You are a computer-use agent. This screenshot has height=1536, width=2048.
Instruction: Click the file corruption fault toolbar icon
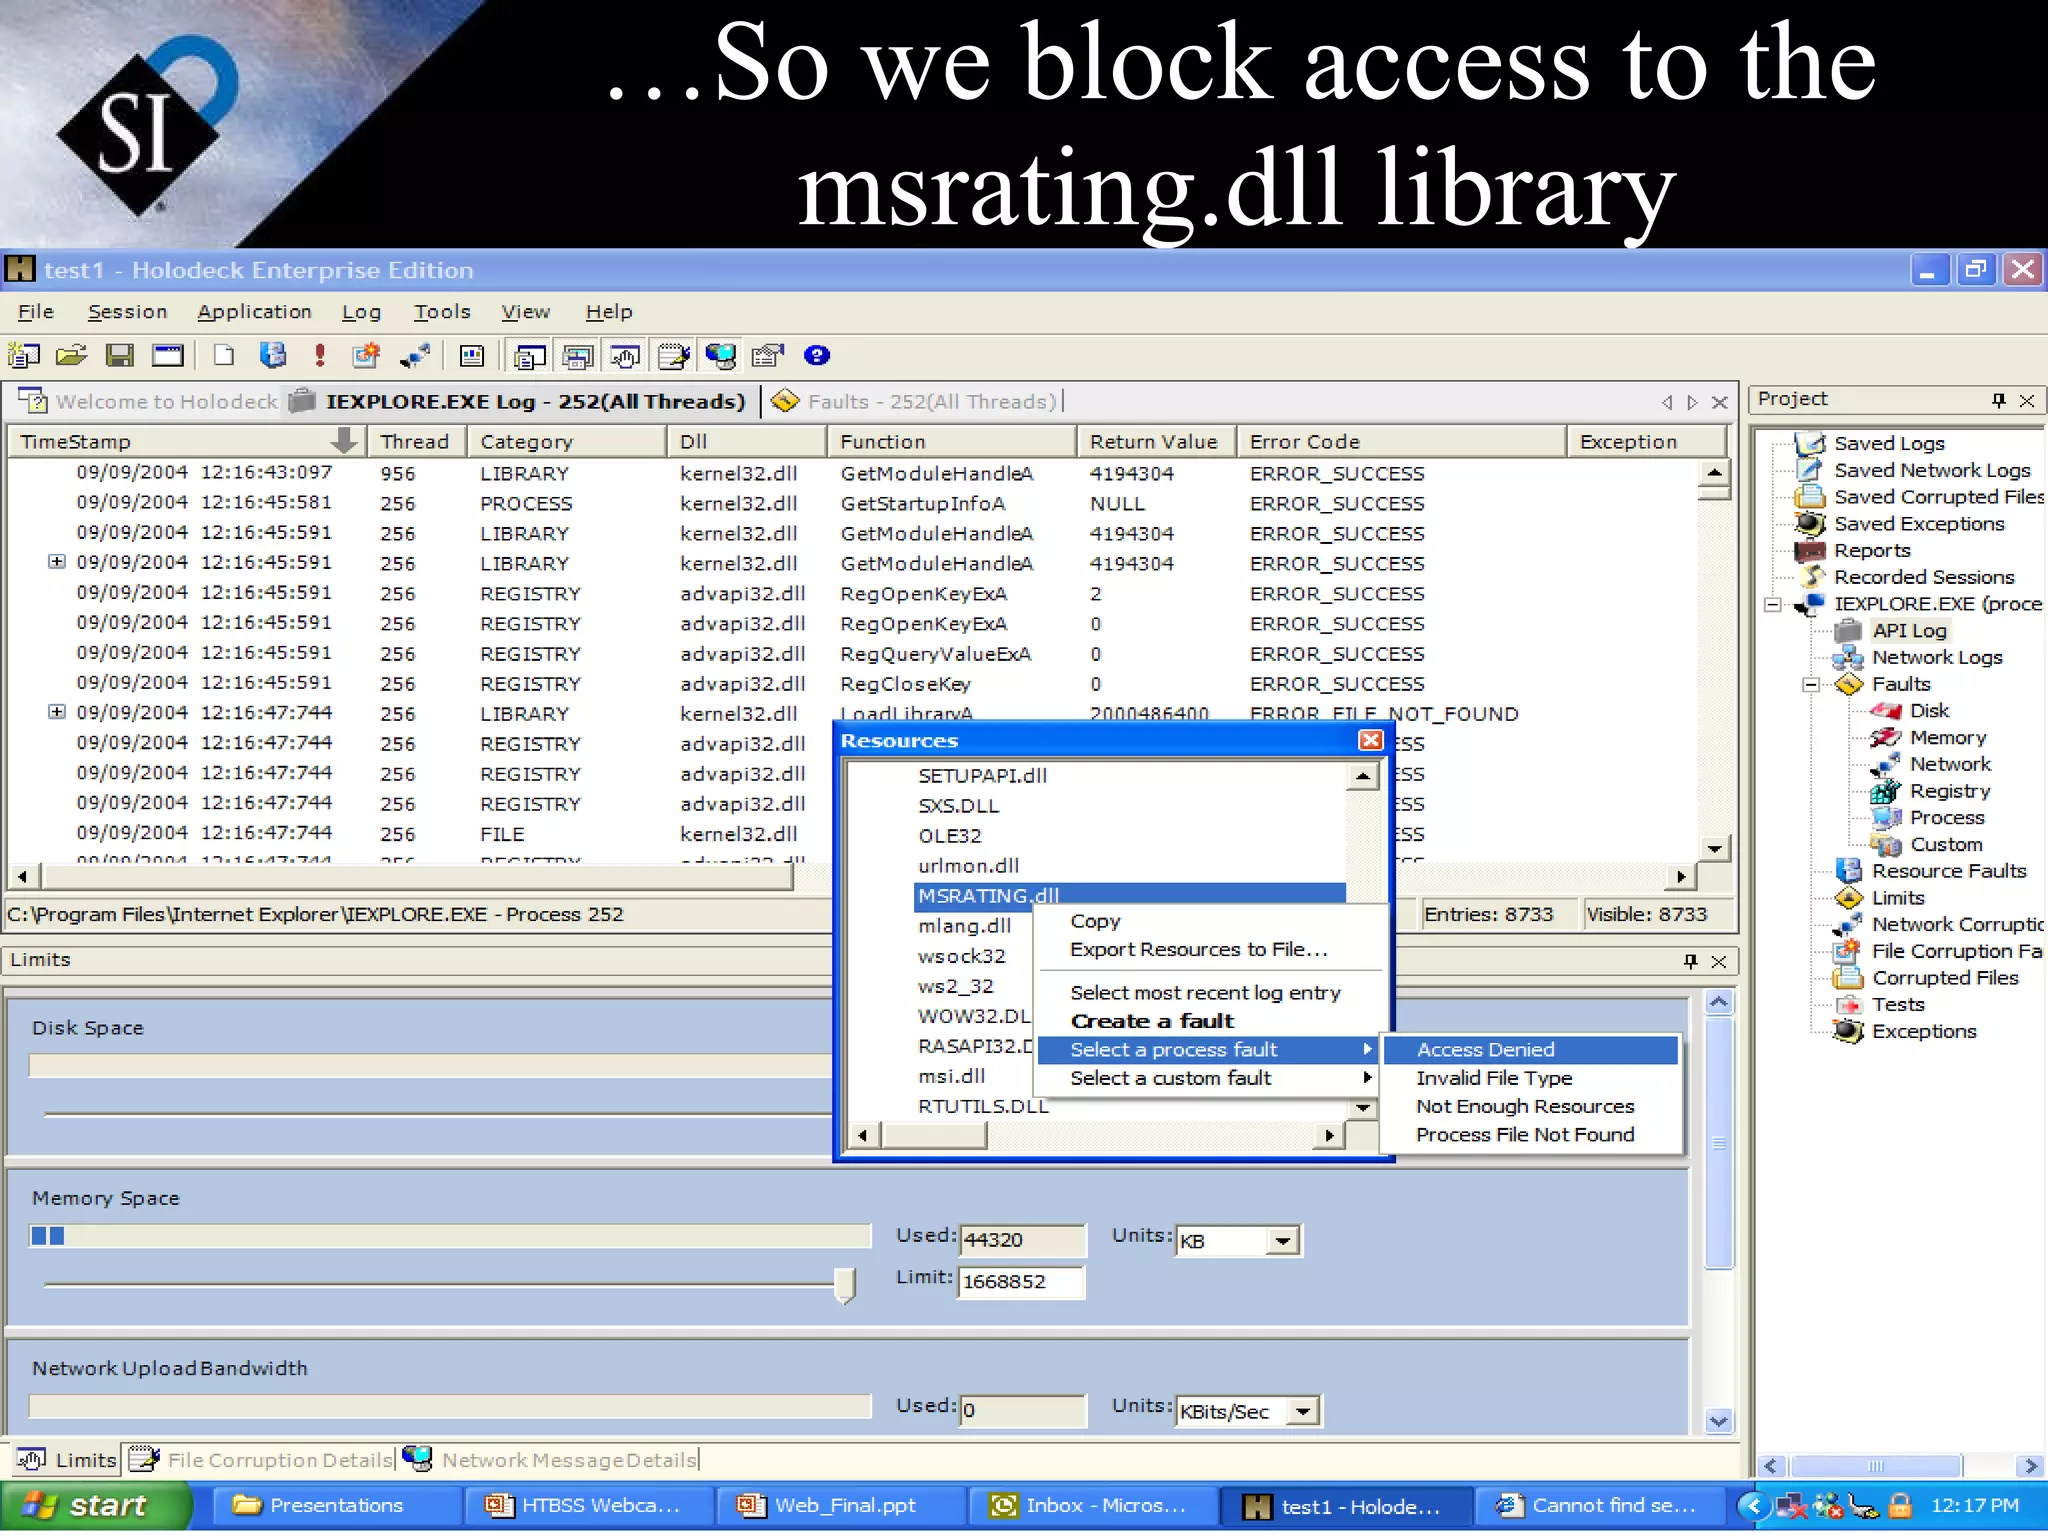coord(367,355)
